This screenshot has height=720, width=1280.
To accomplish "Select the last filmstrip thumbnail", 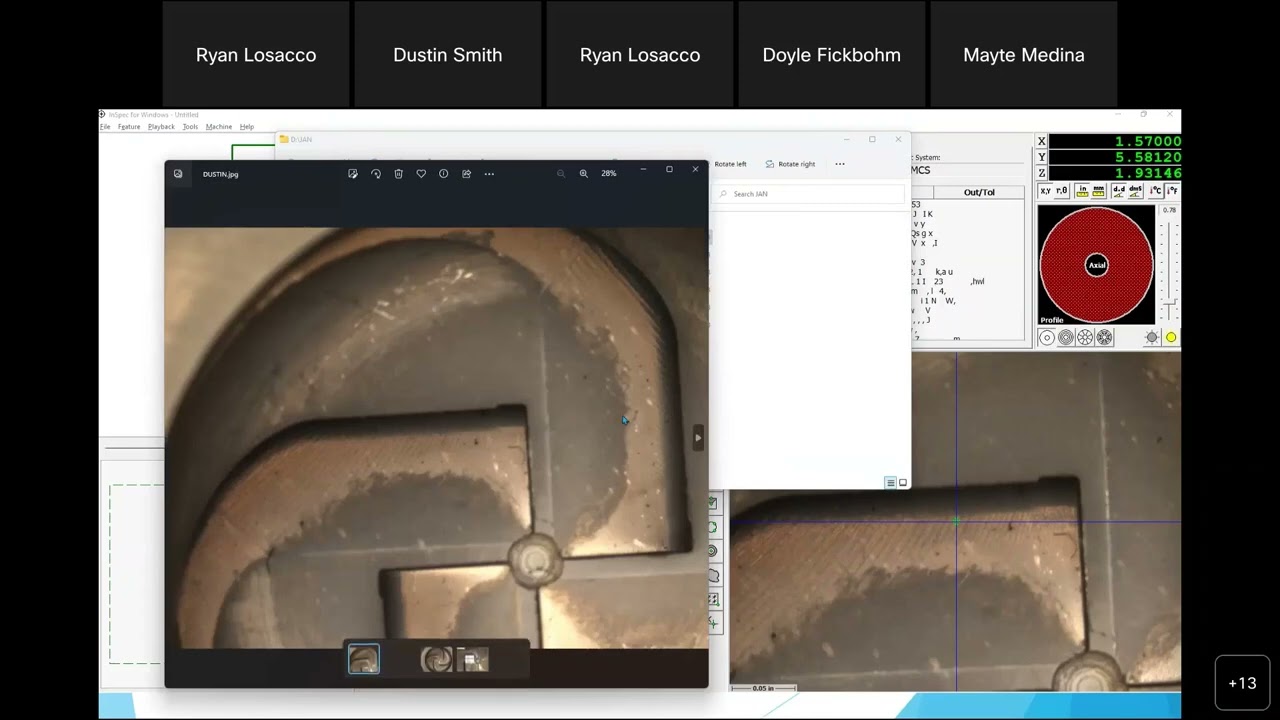I will [x=473, y=659].
